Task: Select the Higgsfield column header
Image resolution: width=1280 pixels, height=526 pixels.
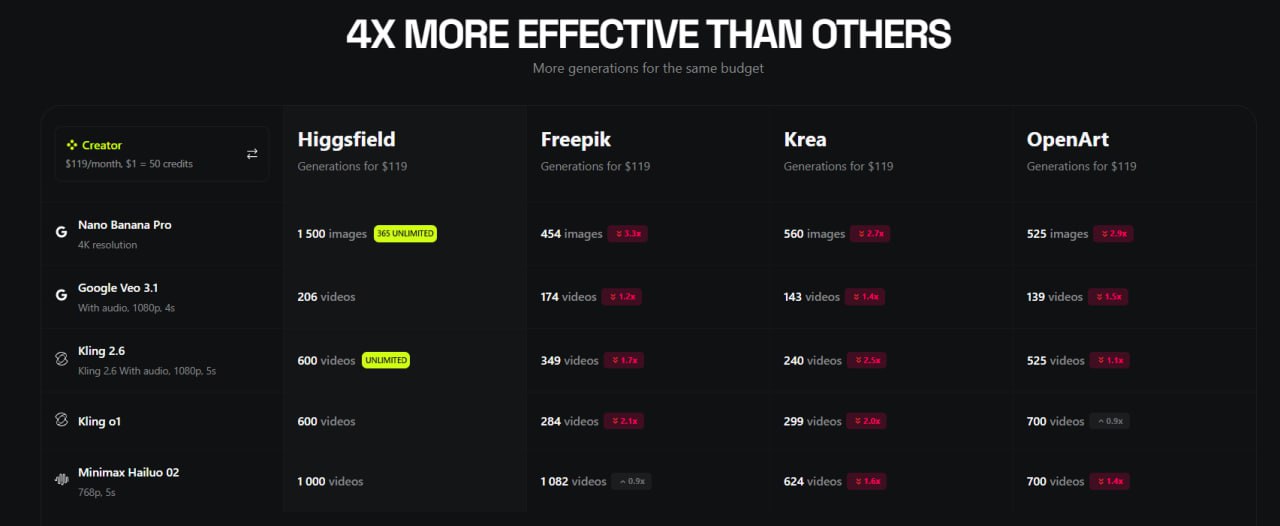Action: click(346, 140)
